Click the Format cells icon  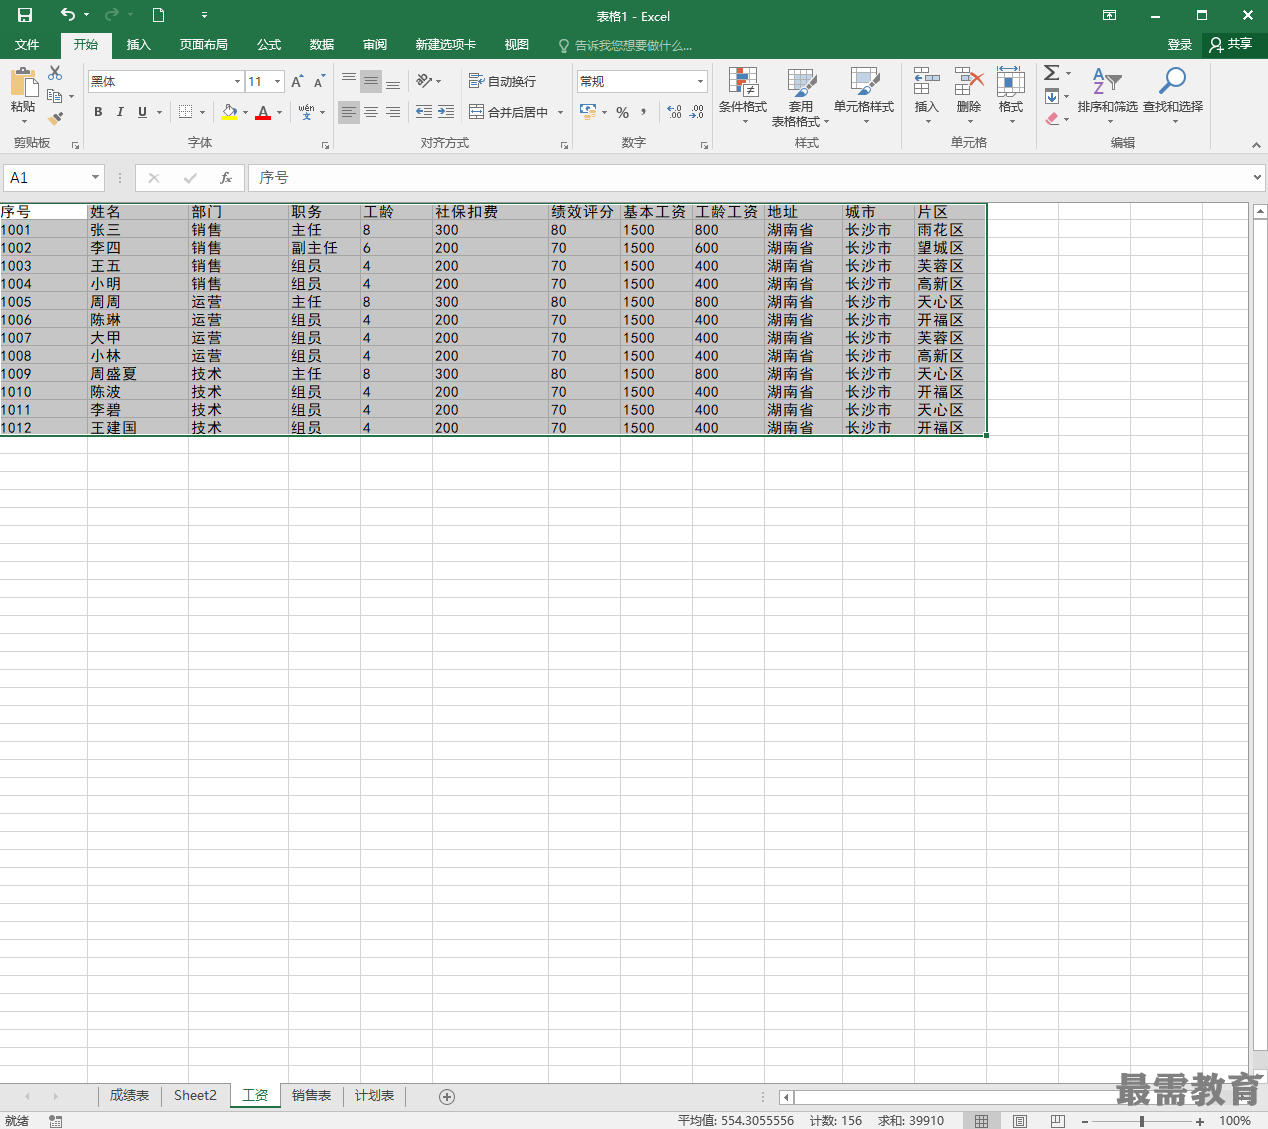pyautogui.click(x=1010, y=82)
